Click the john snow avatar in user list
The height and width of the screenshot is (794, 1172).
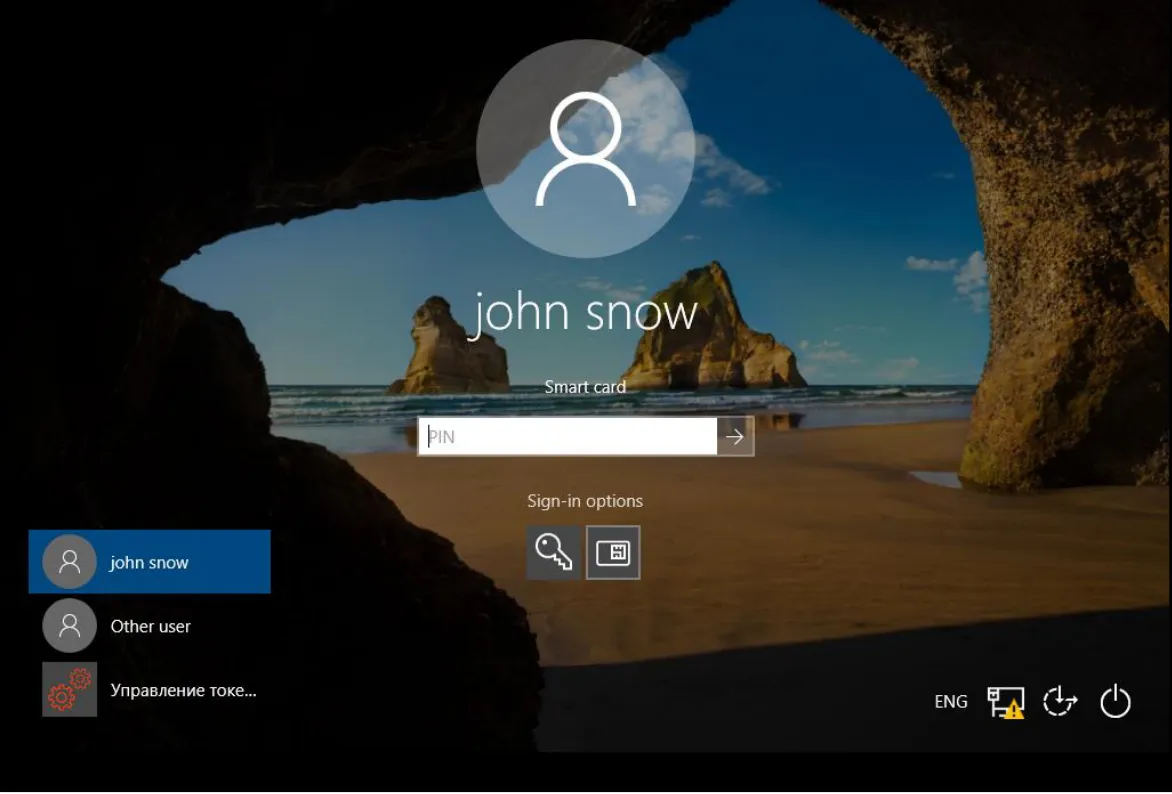tap(70, 561)
